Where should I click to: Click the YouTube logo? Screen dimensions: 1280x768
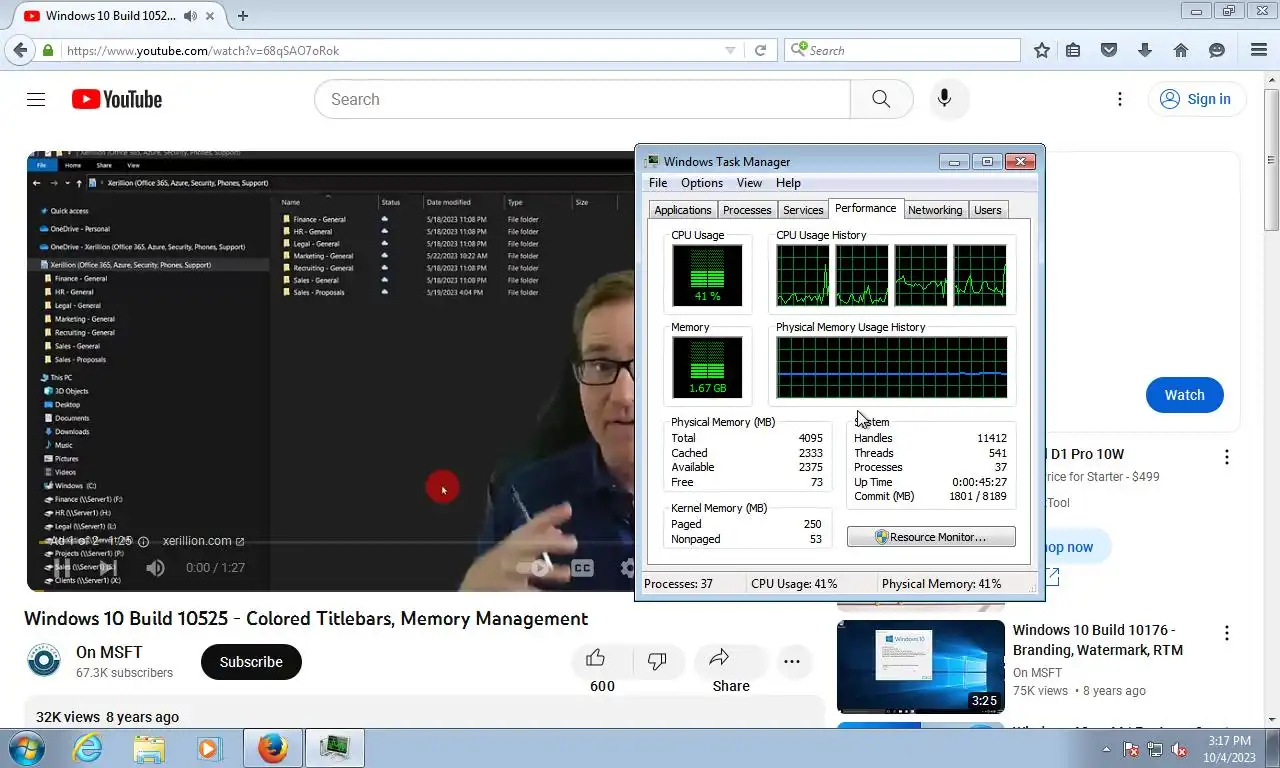click(x=117, y=99)
